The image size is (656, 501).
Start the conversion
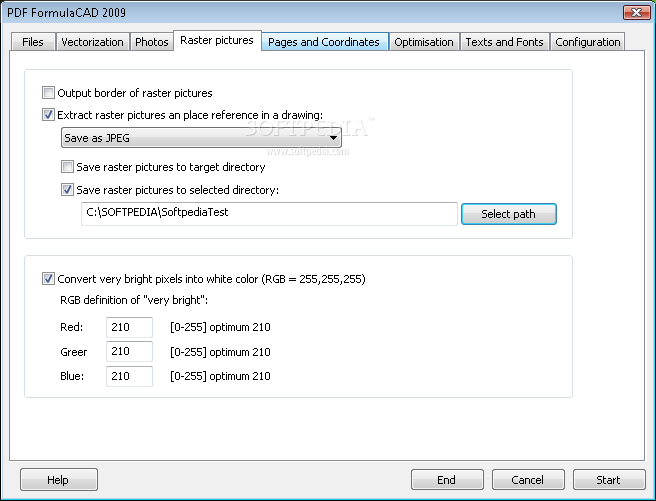(x=609, y=480)
